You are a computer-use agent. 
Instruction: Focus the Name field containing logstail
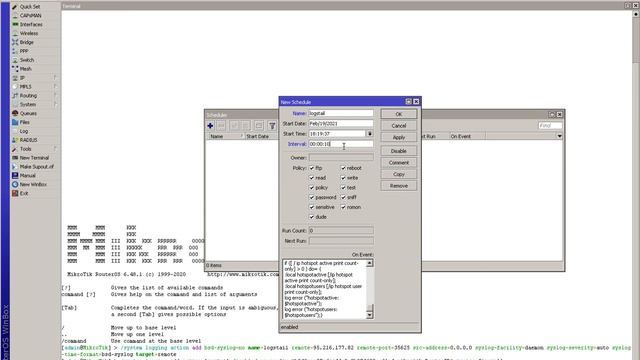tap(341, 113)
